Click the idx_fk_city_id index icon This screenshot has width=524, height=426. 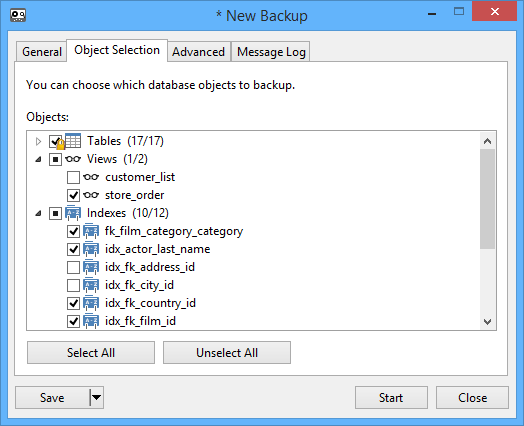[91, 285]
